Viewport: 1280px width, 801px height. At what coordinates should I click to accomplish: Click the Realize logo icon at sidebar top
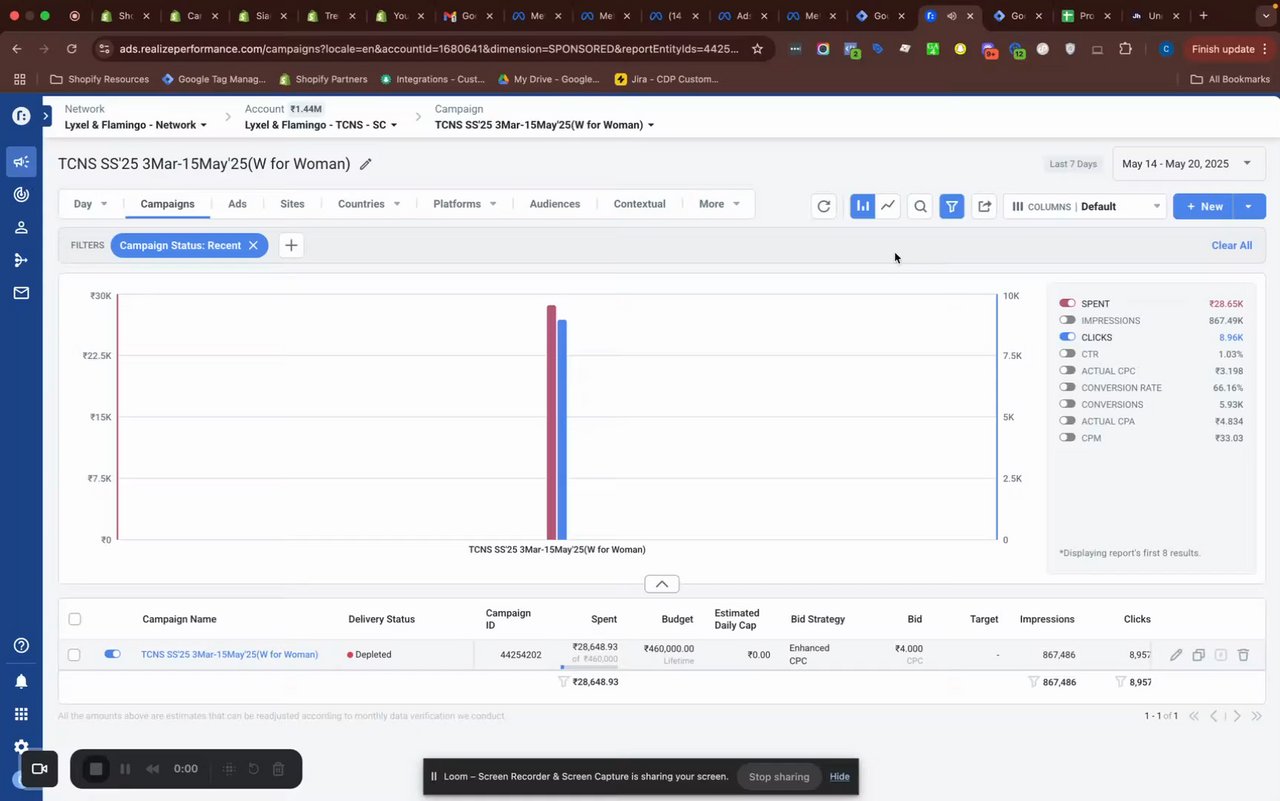(21, 116)
